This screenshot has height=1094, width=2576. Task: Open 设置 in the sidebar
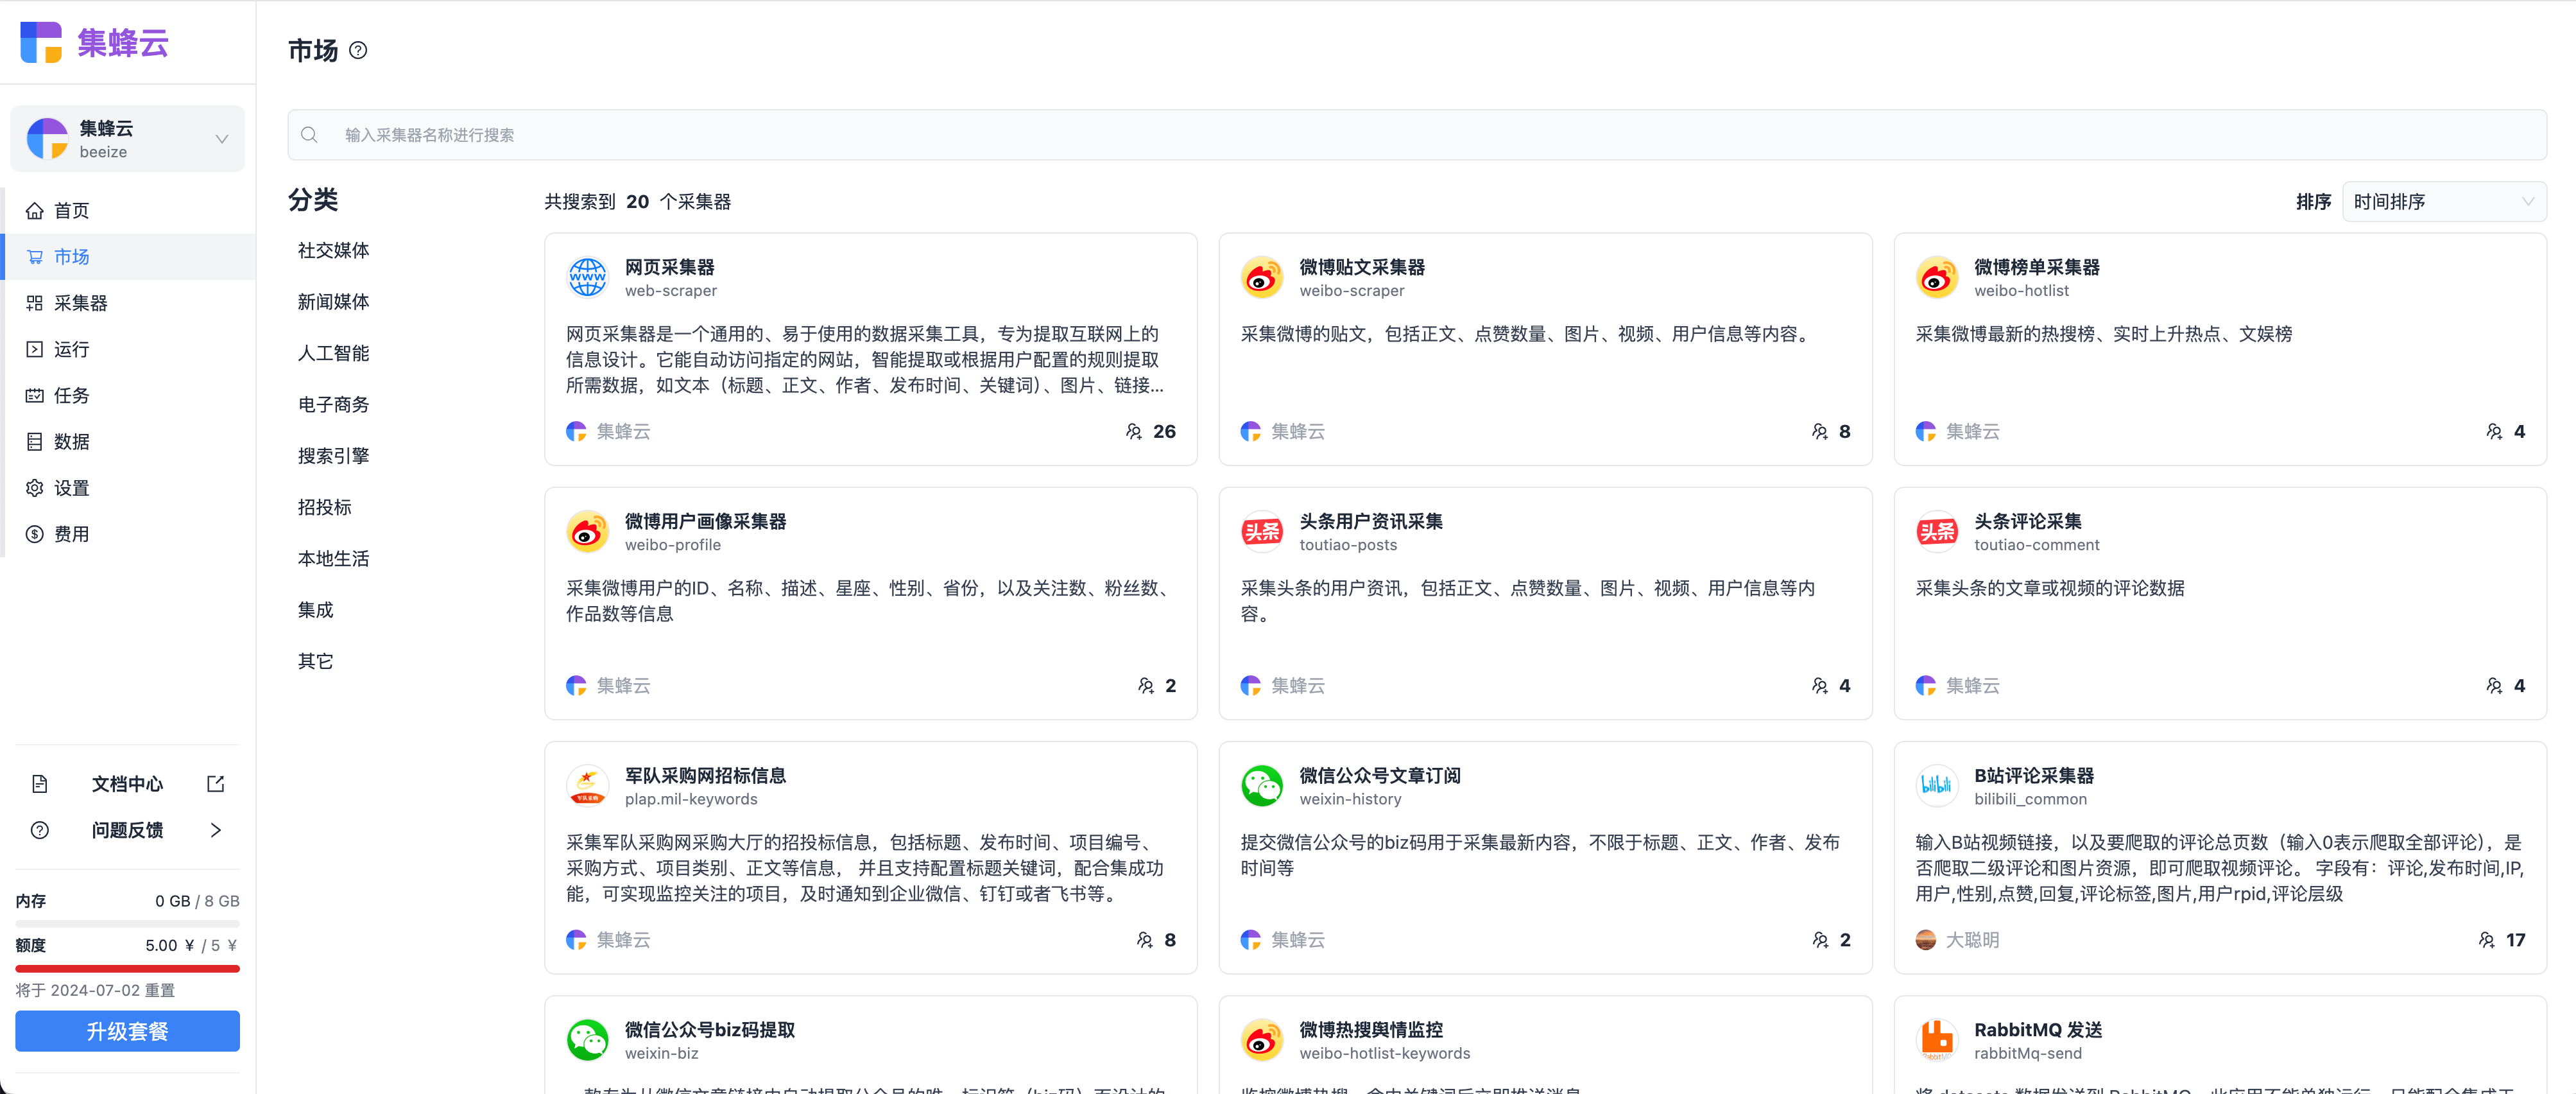pyautogui.click(x=128, y=488)
